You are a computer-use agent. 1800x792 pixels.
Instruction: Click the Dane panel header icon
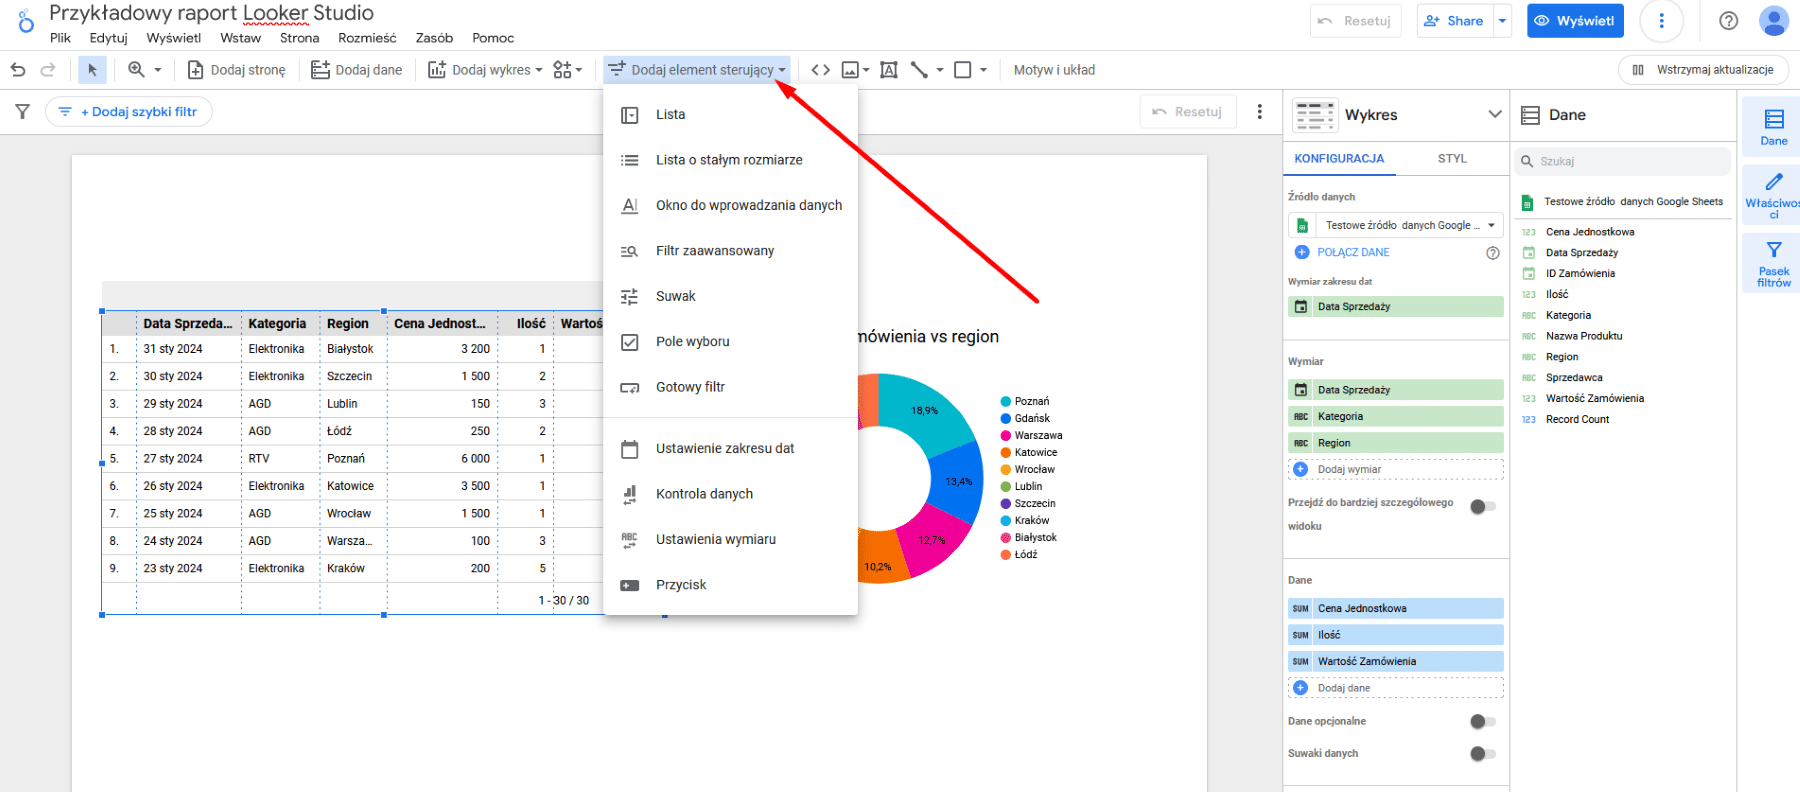1530,115
